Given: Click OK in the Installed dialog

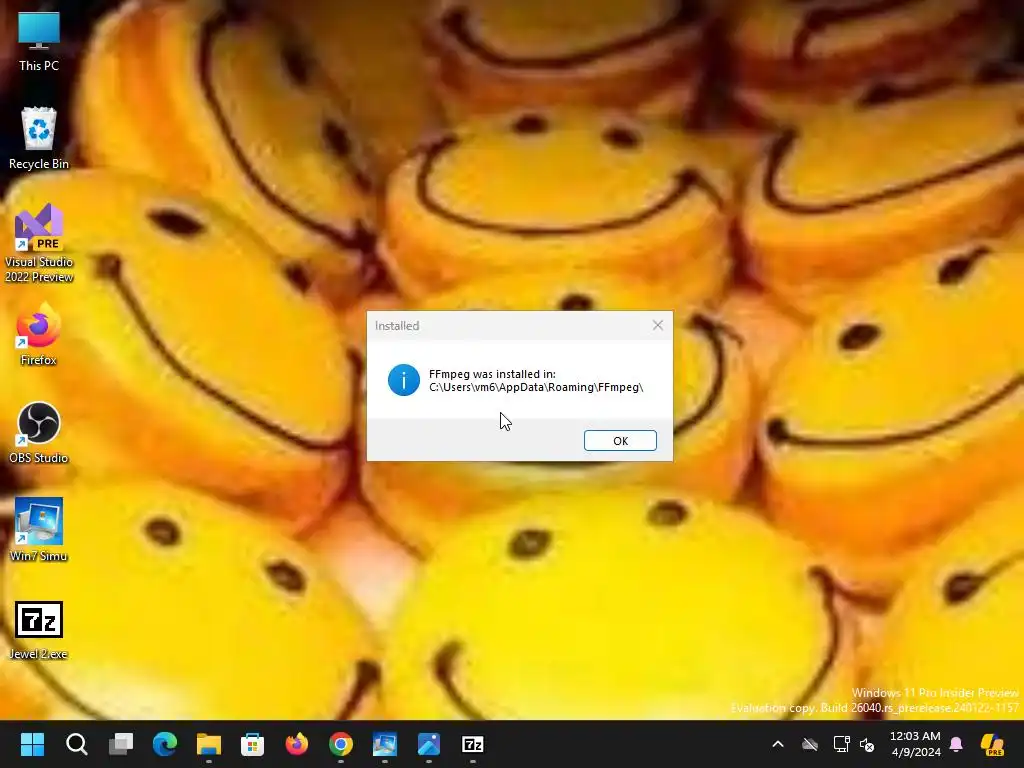Looking at the screenshot, I should (620, 441).
